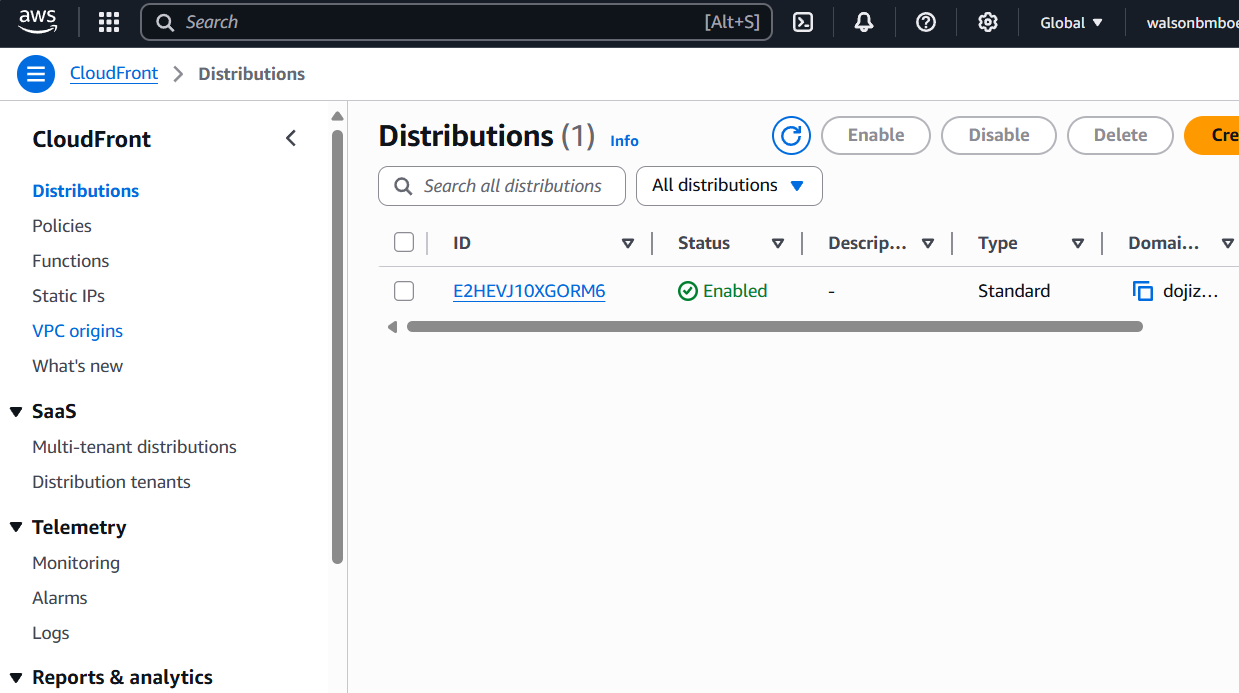This screenshot has height=693, width=1239.
Task: Open the notifications bell
Action: pyautogui.click(x=864, y=22)
